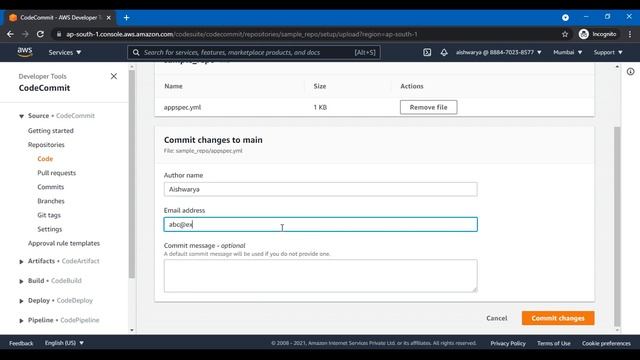640x360 pixels.
Task: Open the Services dropdown menu
Action: pos(65,52)
